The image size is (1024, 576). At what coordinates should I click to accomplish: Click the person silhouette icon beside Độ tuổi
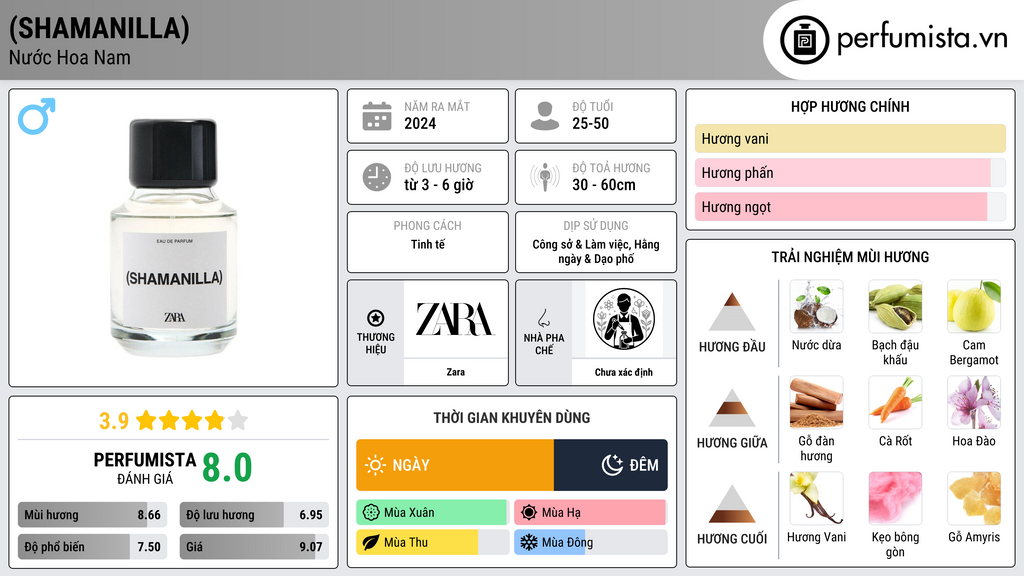545,116
